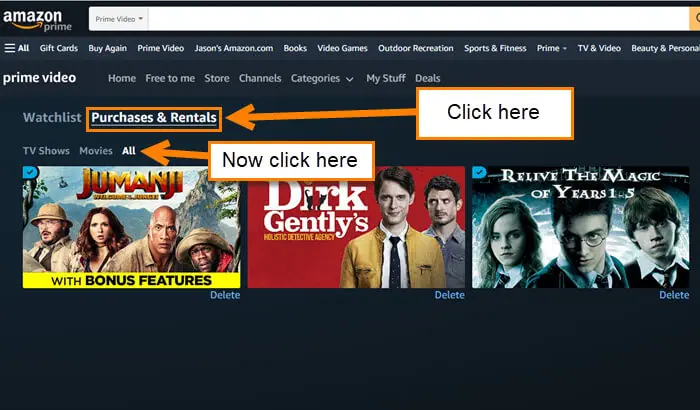Open the Jumanji movie thumbnail
The height and width of the screenshot is (410, 700).
coord(131,227)
